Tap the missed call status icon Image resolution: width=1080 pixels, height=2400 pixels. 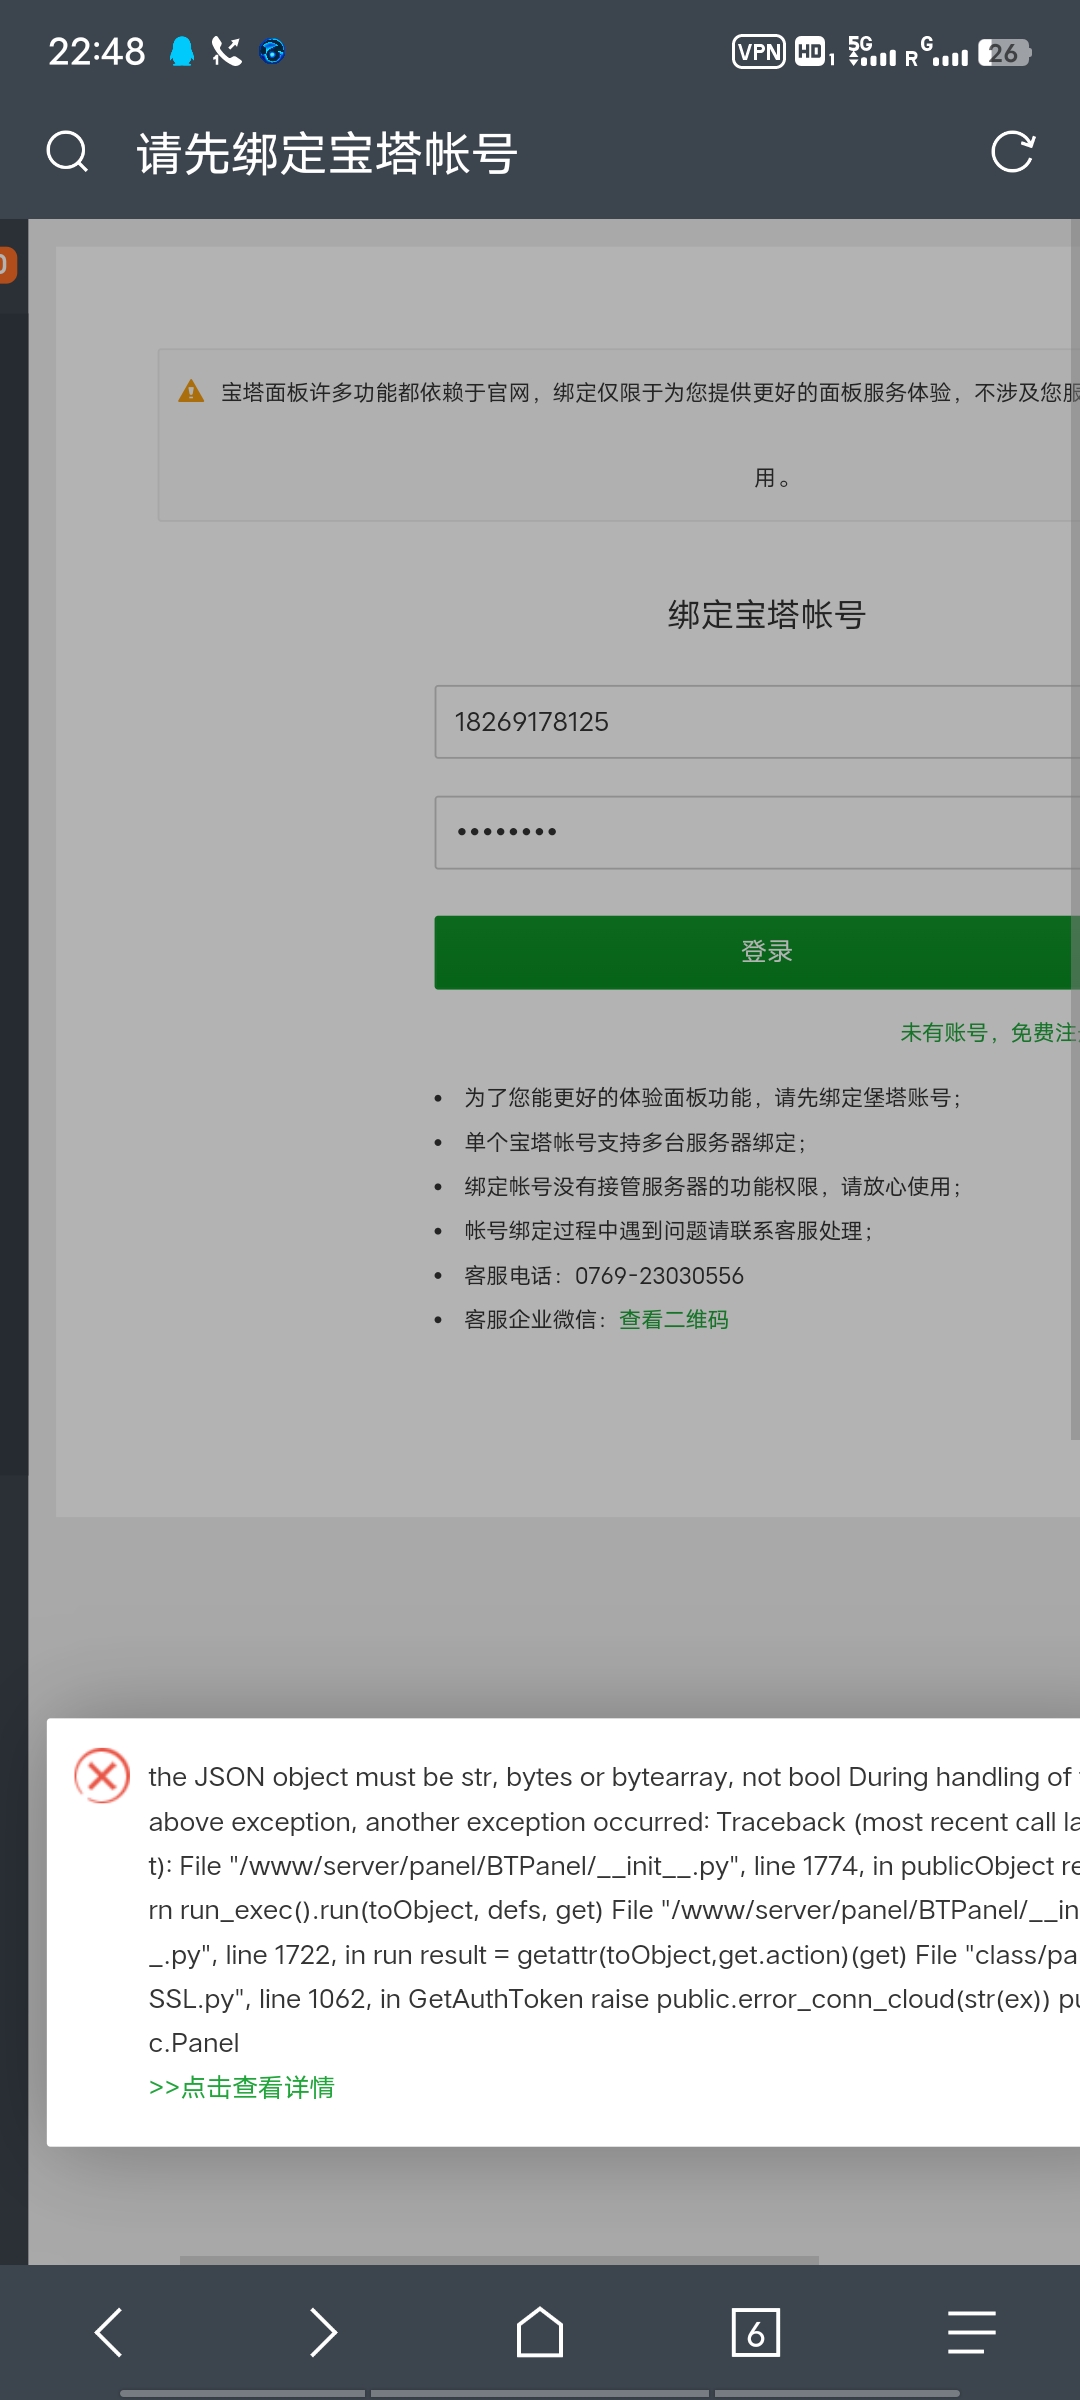click(x=227, y=51)
